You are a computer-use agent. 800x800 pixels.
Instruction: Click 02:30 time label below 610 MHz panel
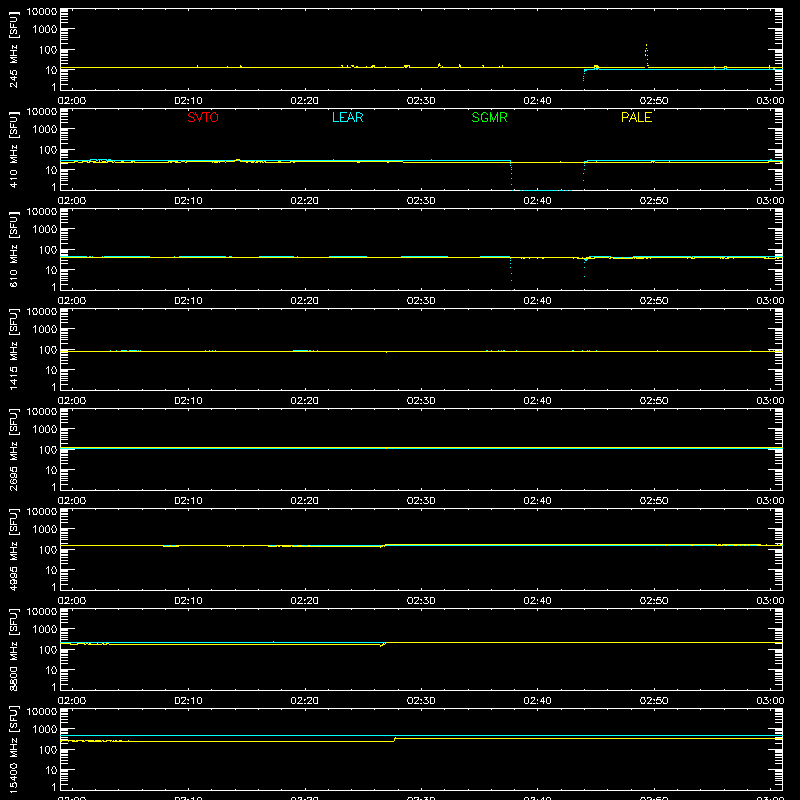point(421,301)
